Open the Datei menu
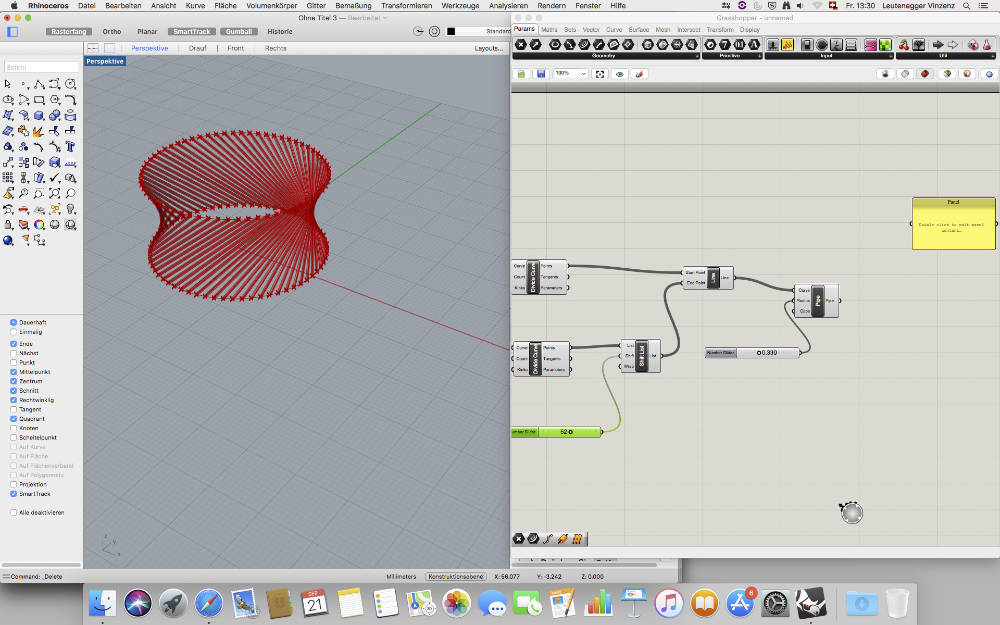The image size is (1000, 625). [x=87, y=5]
